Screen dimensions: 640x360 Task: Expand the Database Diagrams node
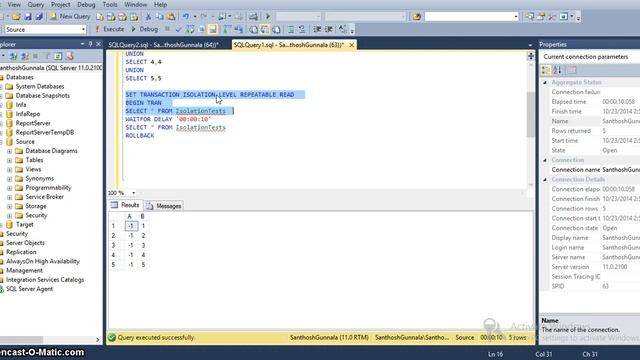[9, 151]
